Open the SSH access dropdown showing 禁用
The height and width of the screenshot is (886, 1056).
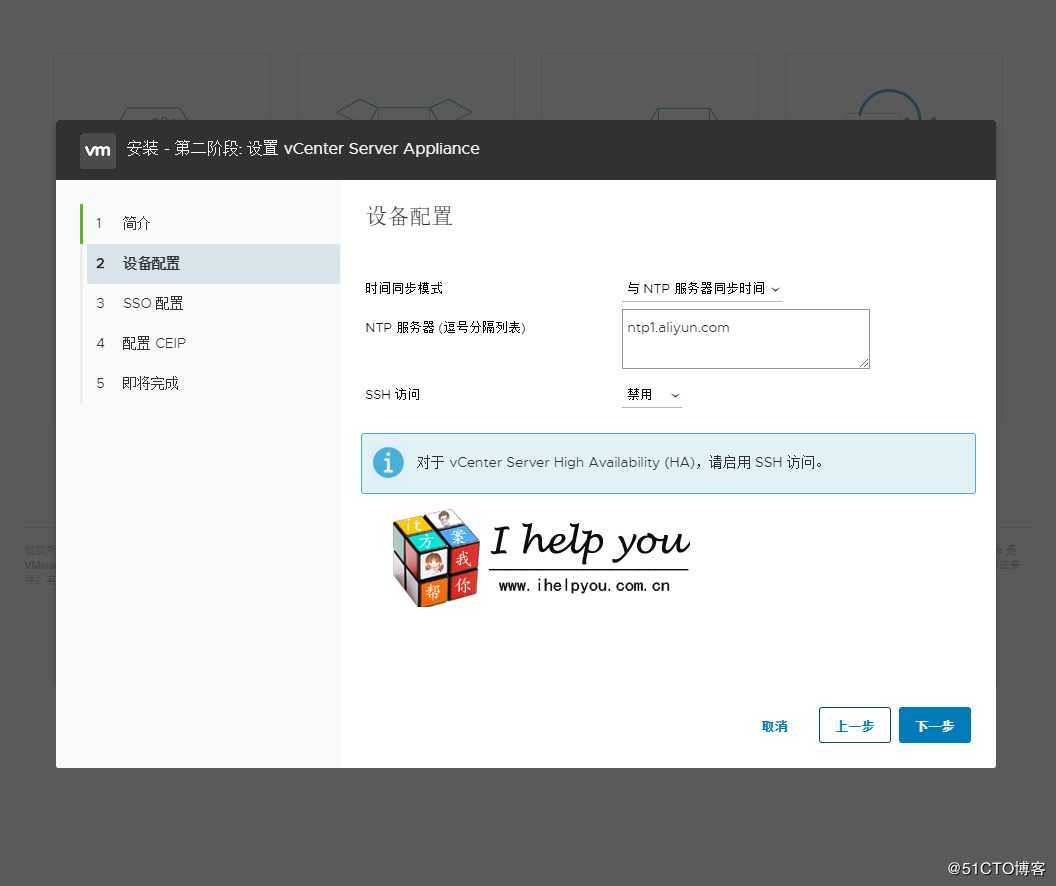pos(652,395)
